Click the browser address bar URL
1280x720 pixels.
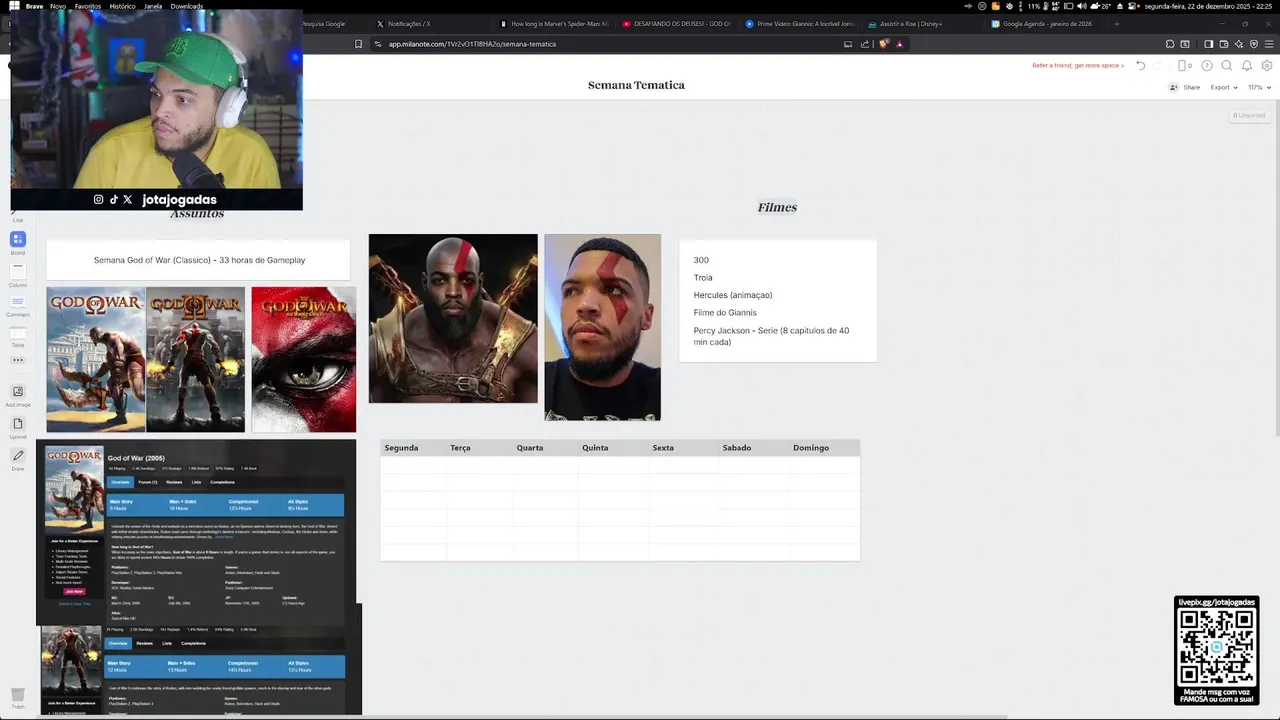click(472, 44)
